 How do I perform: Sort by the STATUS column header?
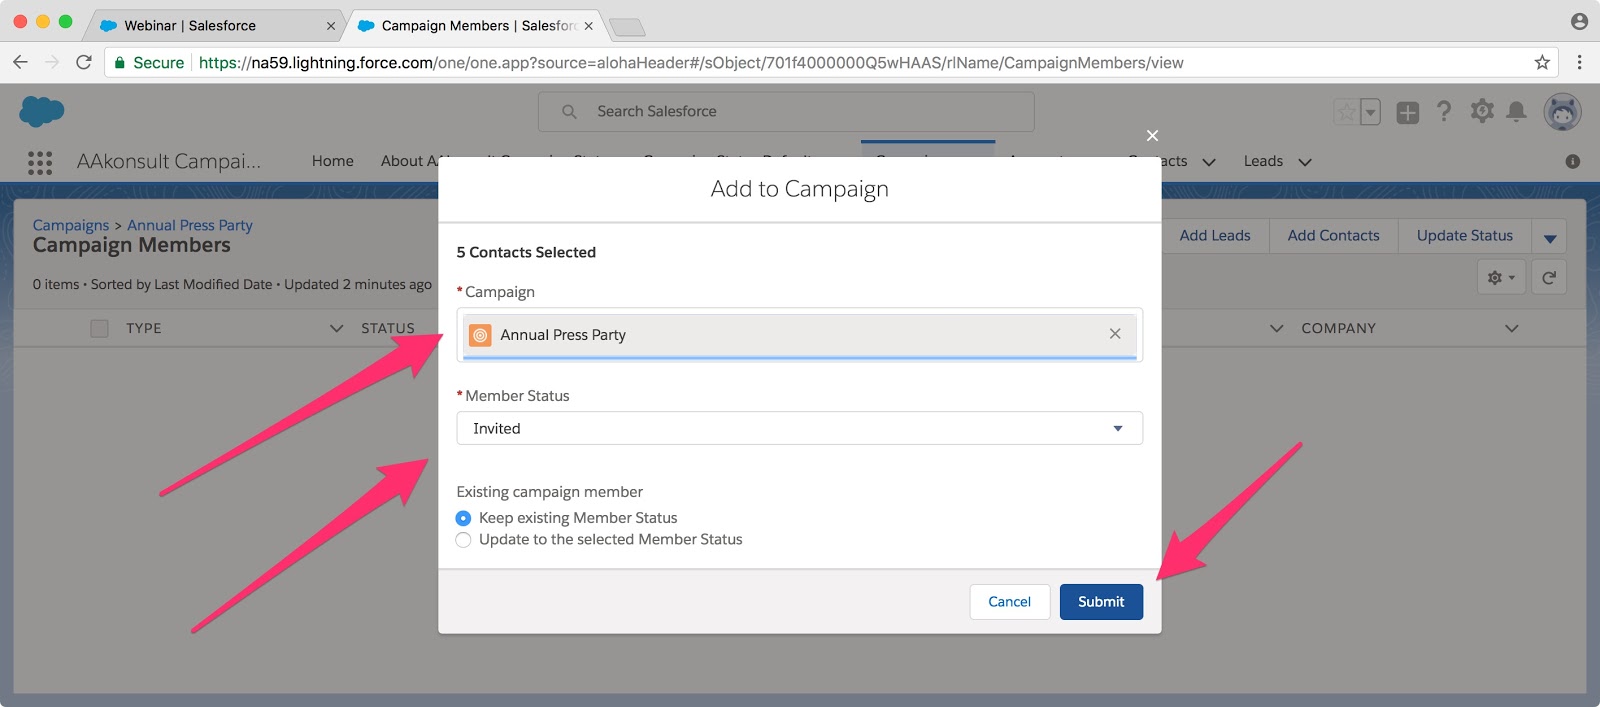[x=388, y=328]
